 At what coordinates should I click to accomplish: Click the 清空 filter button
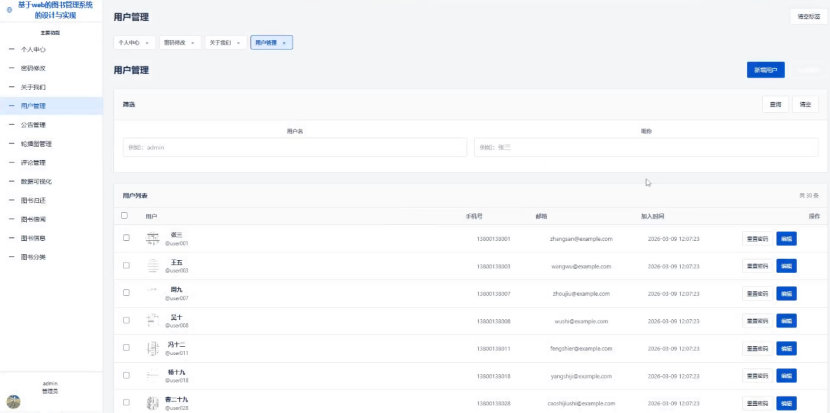tap(806, 104)
